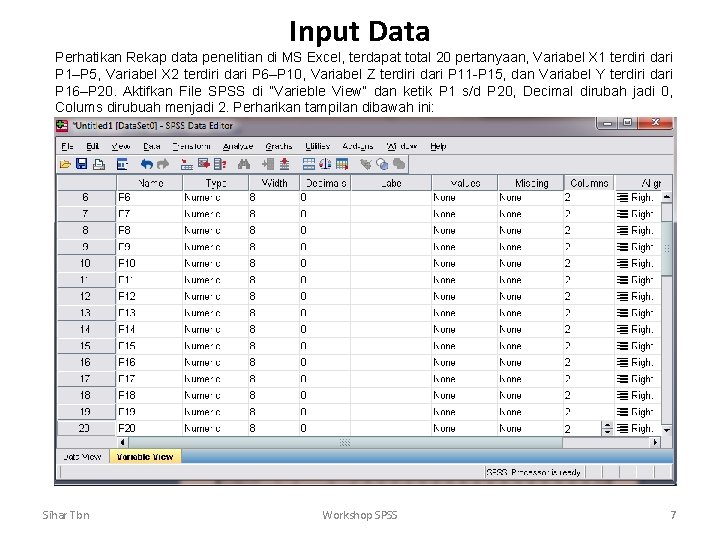
Task: Click the Print toolbar icon
Action: [99, 164]
